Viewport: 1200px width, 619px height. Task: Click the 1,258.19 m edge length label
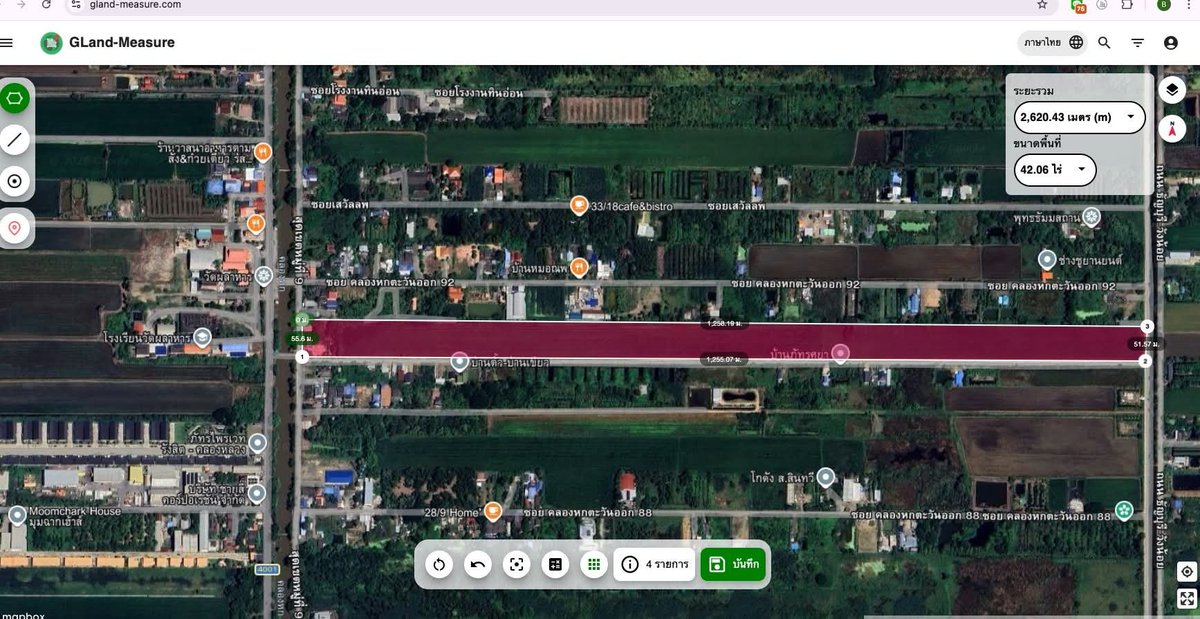coord(723,323)
